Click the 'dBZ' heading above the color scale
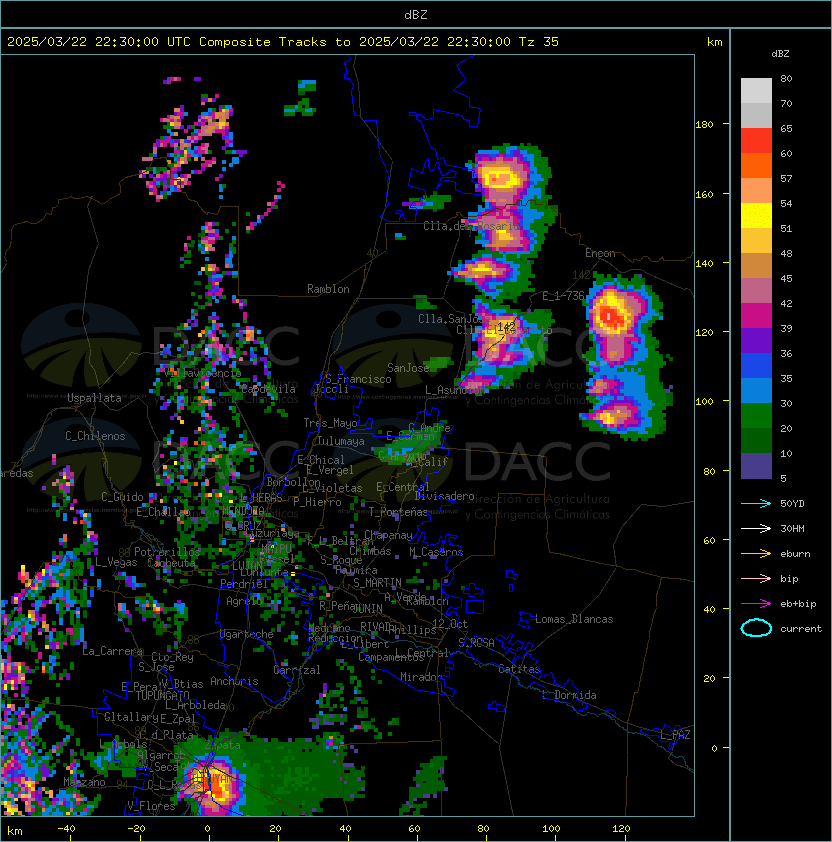The image size is (832, 842). coord(780,54)
